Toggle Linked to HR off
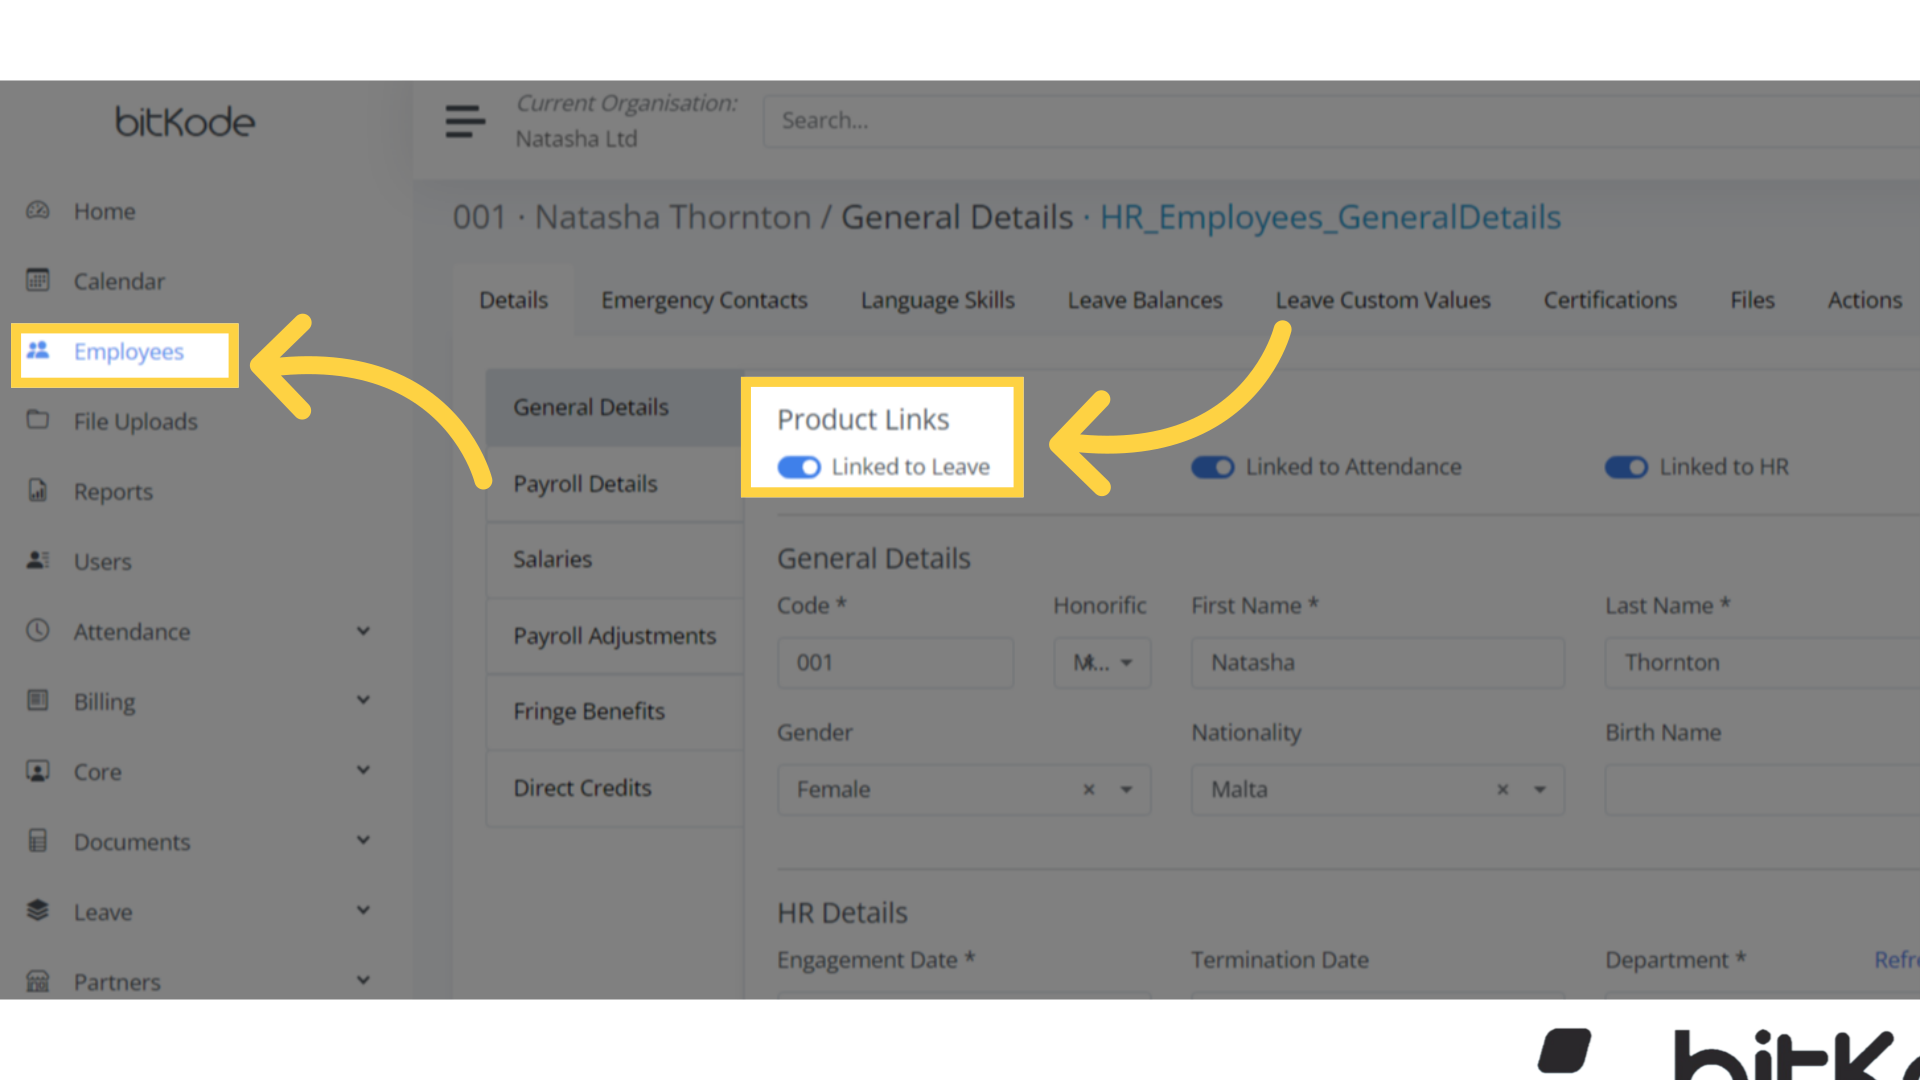1920x1080 pixels. click(1626, 467)
